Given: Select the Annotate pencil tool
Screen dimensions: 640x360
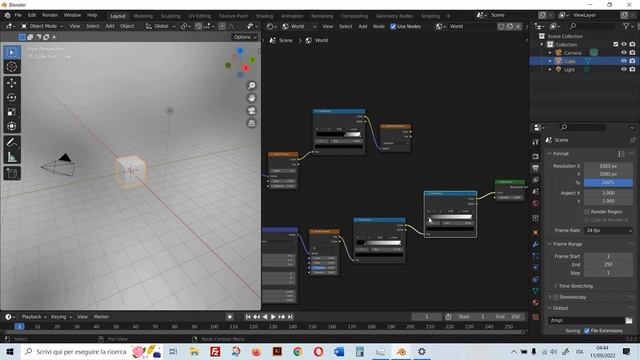Looking at the screenshot, I should (12, 142).
